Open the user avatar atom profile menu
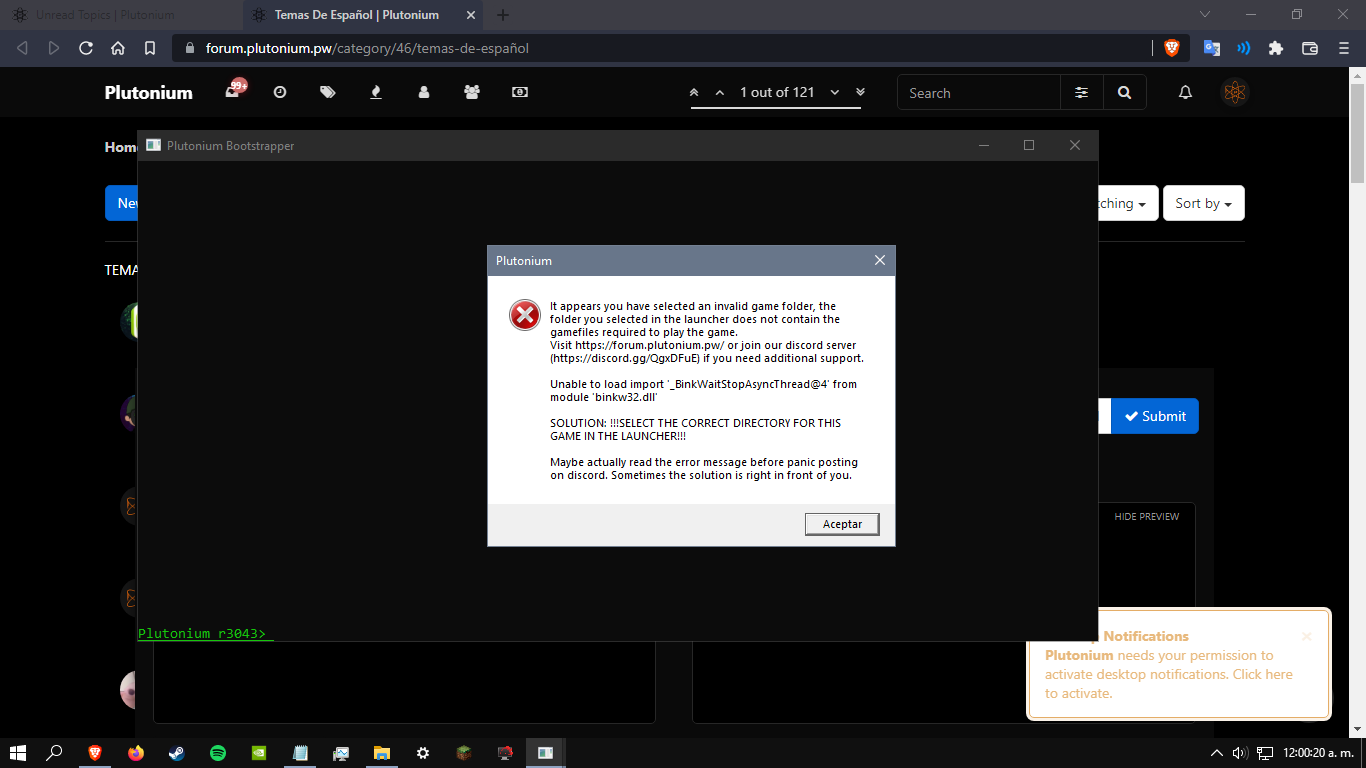1366x768 pixels. click(x=1235, y=93)
